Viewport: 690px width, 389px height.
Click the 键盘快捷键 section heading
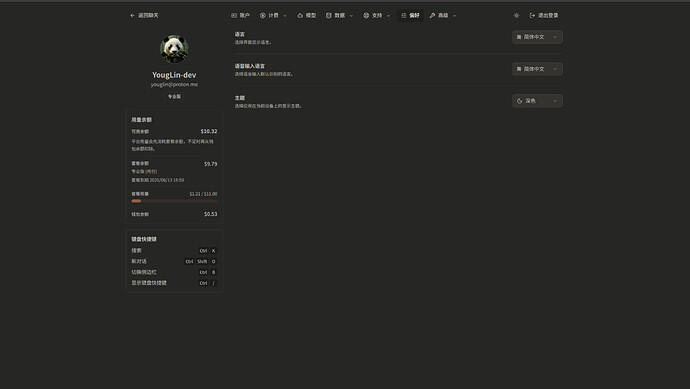144,239
